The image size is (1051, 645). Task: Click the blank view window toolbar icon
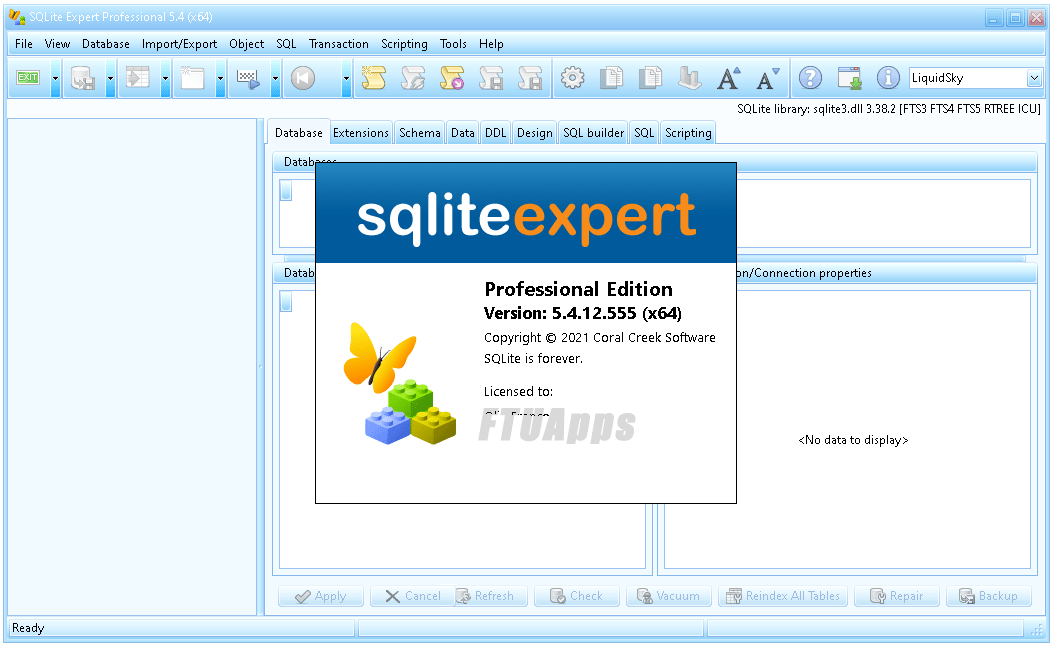point(193,78)
